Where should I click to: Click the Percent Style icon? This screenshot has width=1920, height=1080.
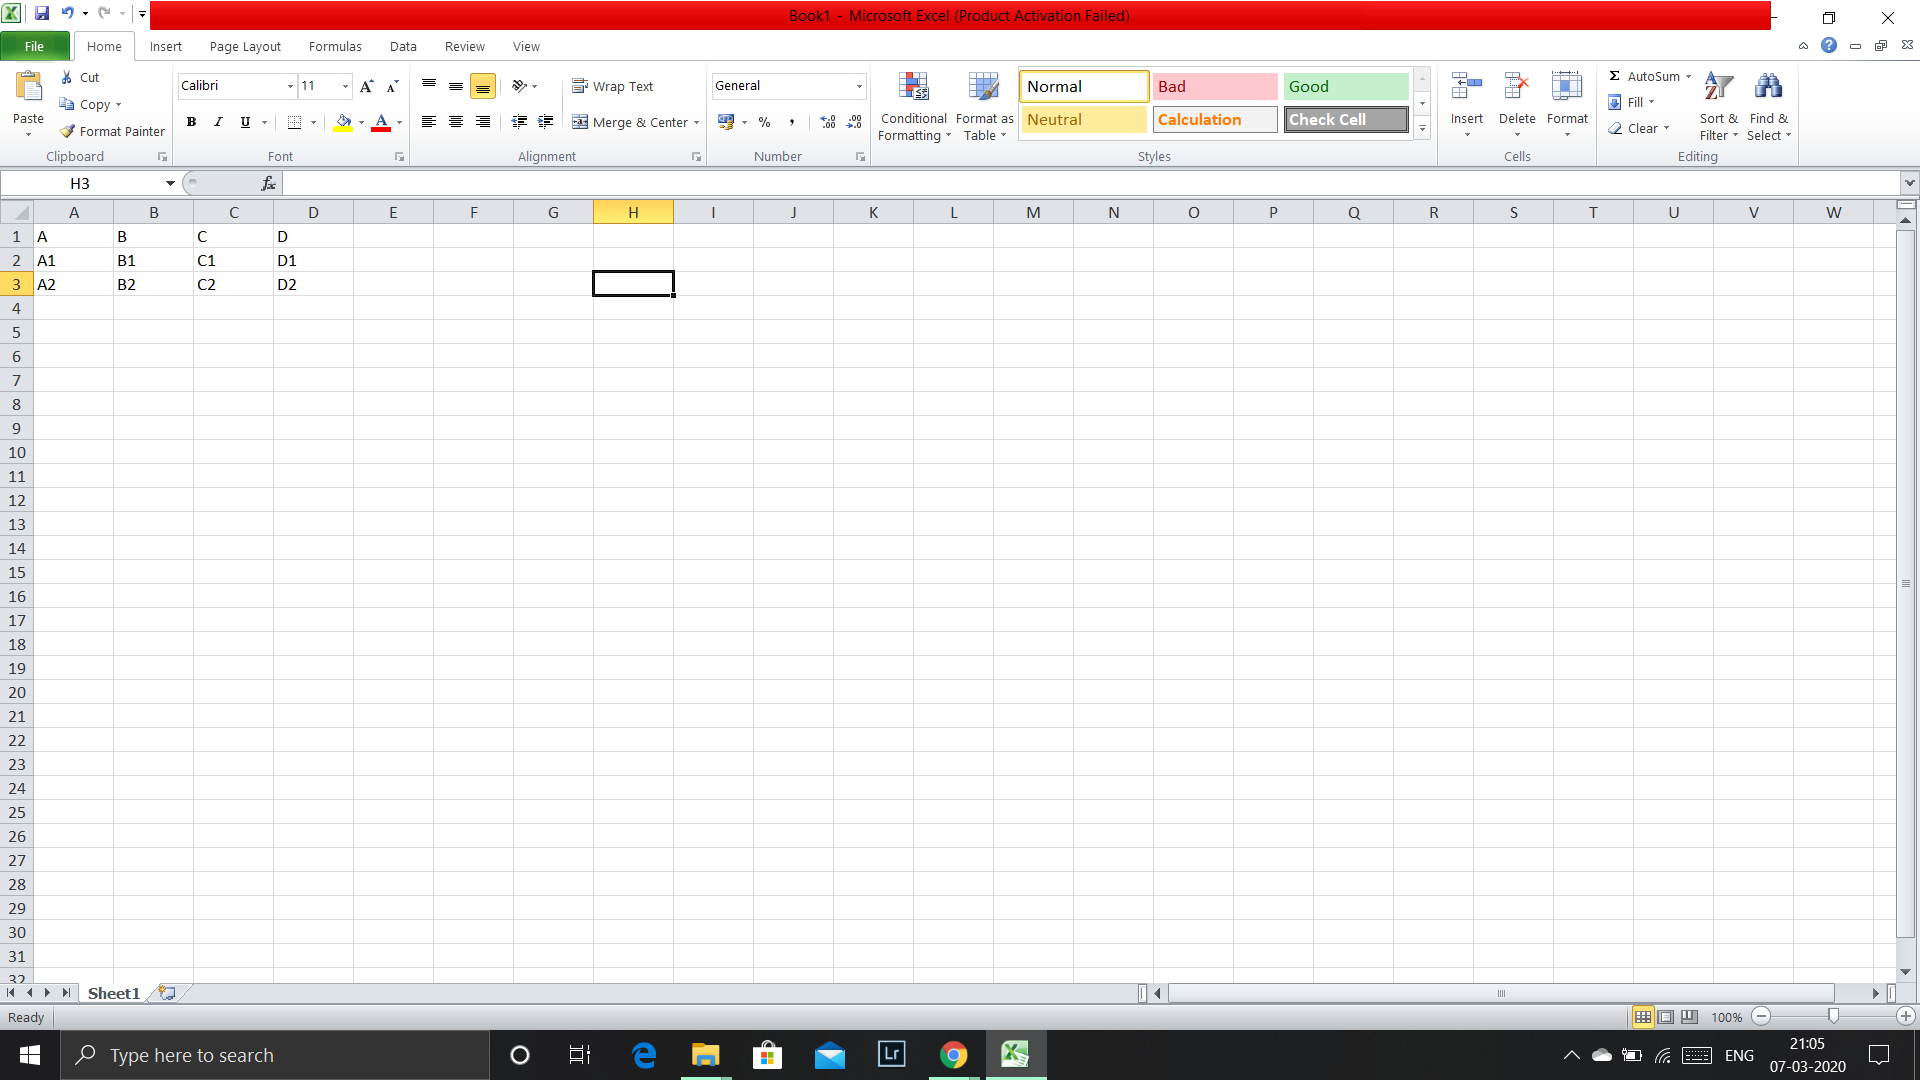click(764, 122)
